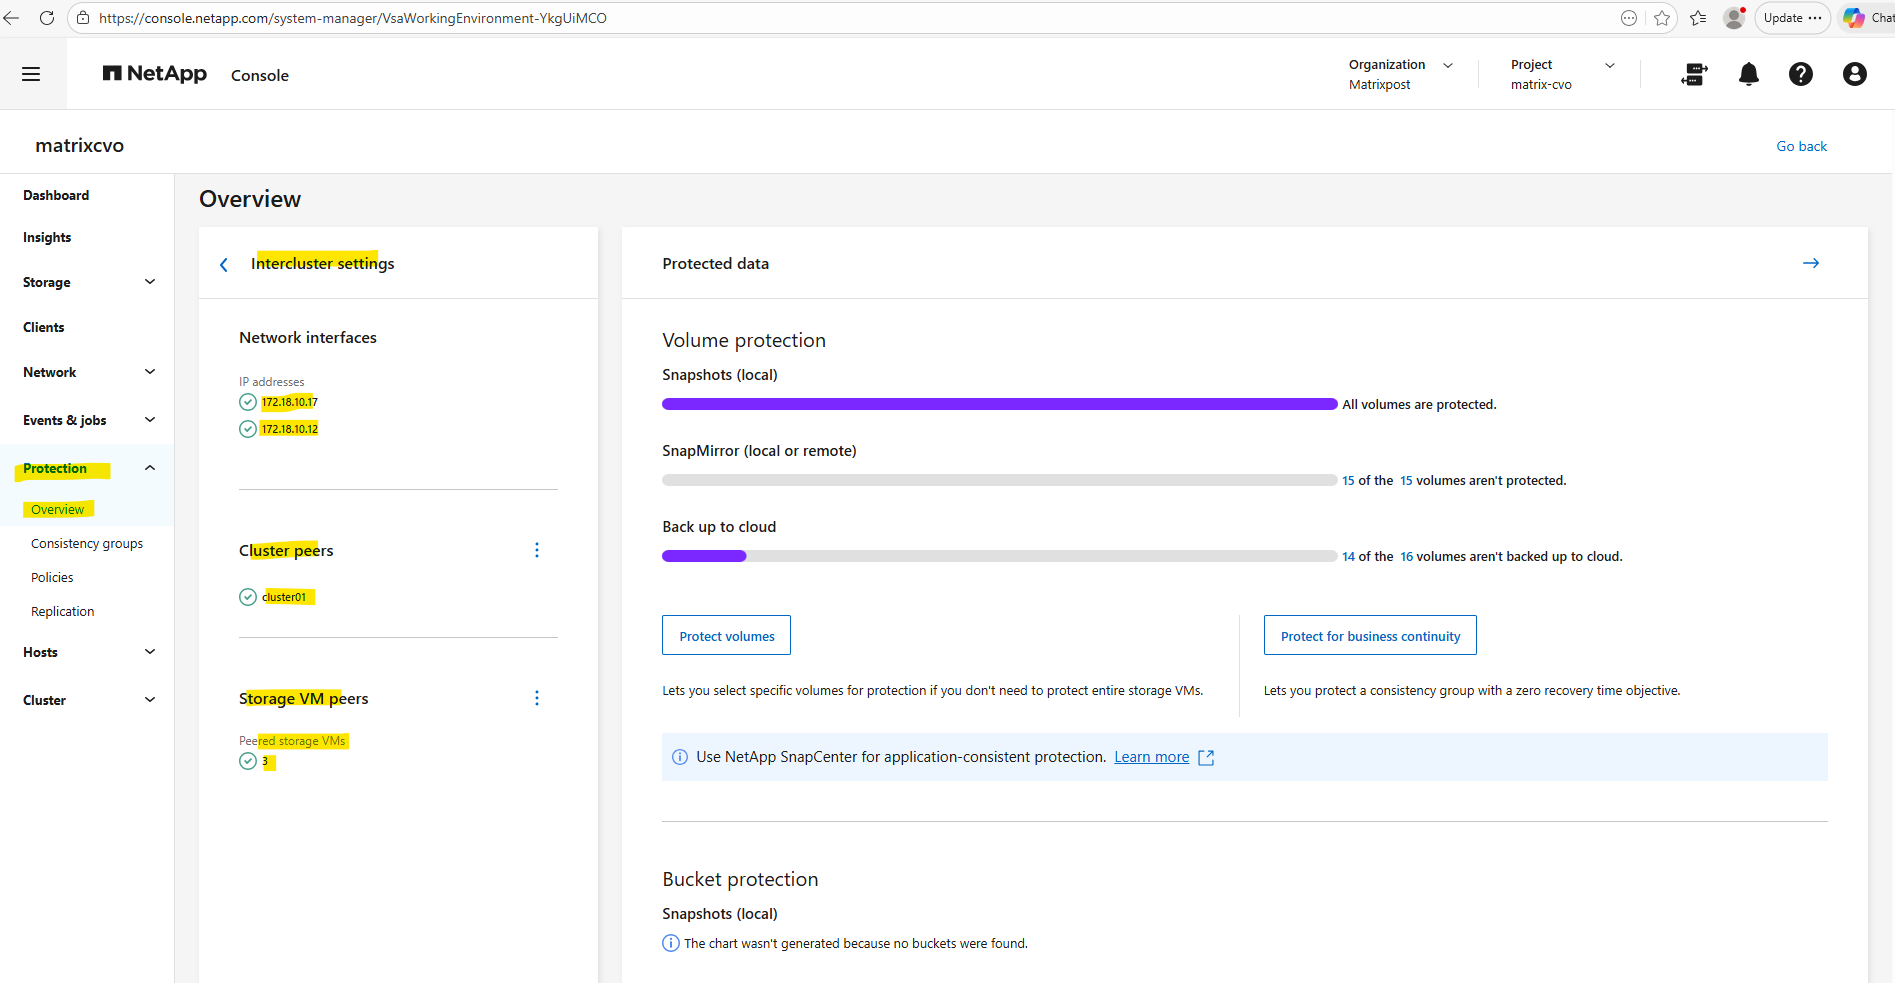
Task: Go to Replication in sidebar
Action: (x=63, y=612)
